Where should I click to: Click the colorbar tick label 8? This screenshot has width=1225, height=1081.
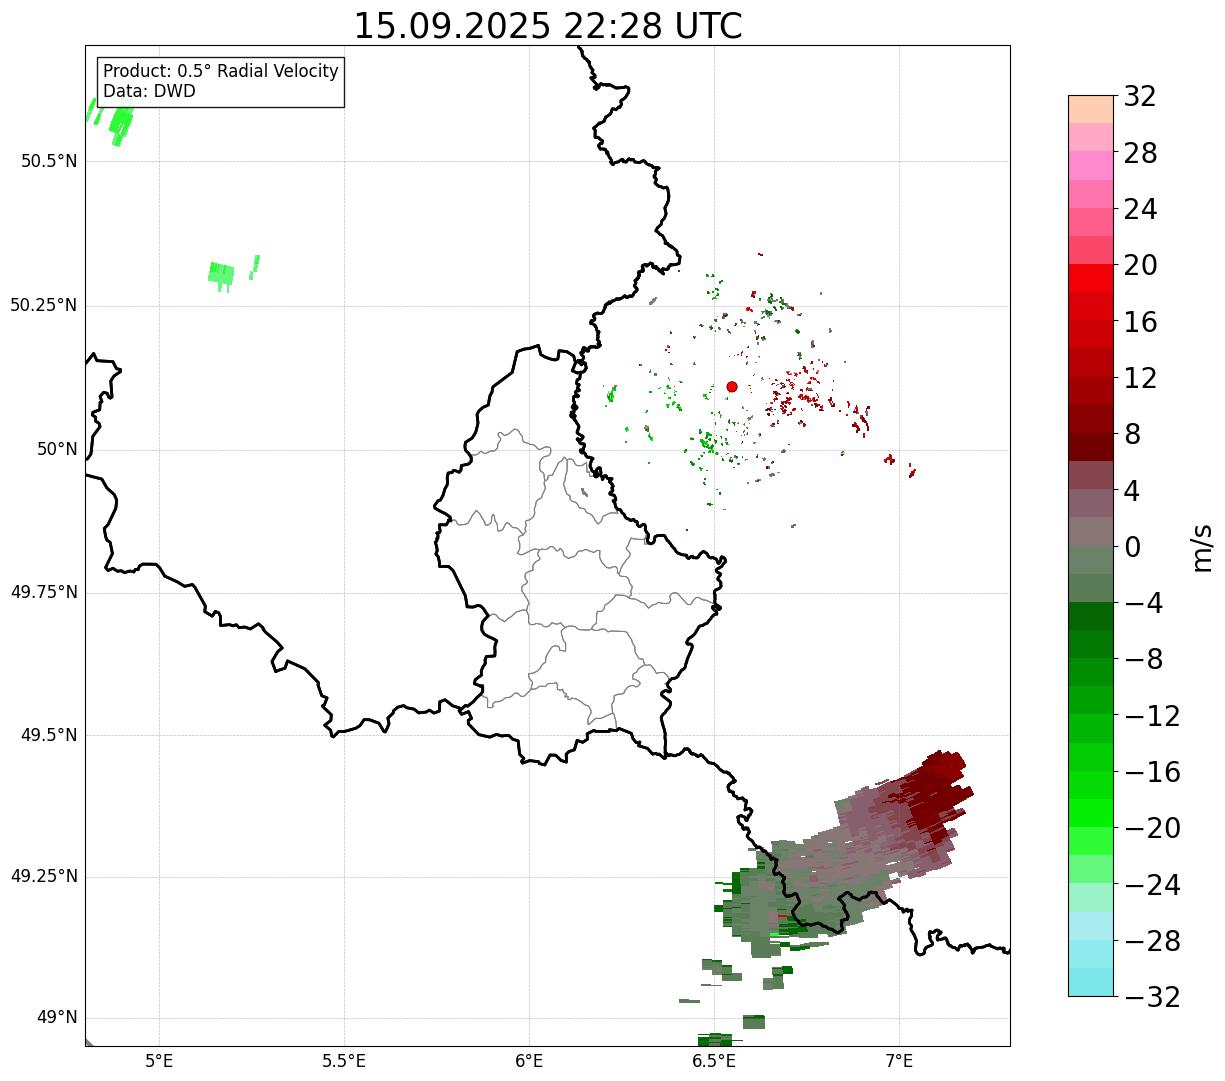[x=1132, y=434]
